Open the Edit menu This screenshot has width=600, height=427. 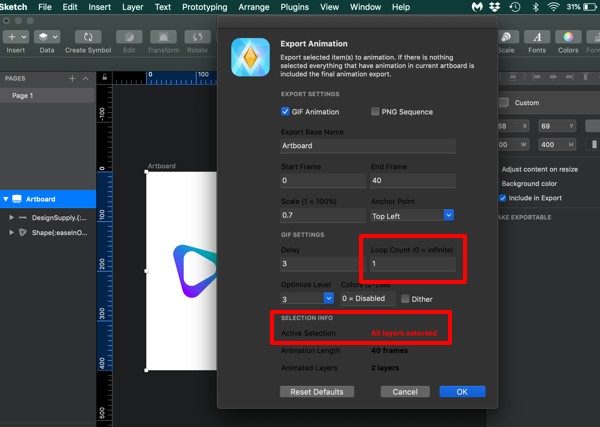[x=70, y=7]
